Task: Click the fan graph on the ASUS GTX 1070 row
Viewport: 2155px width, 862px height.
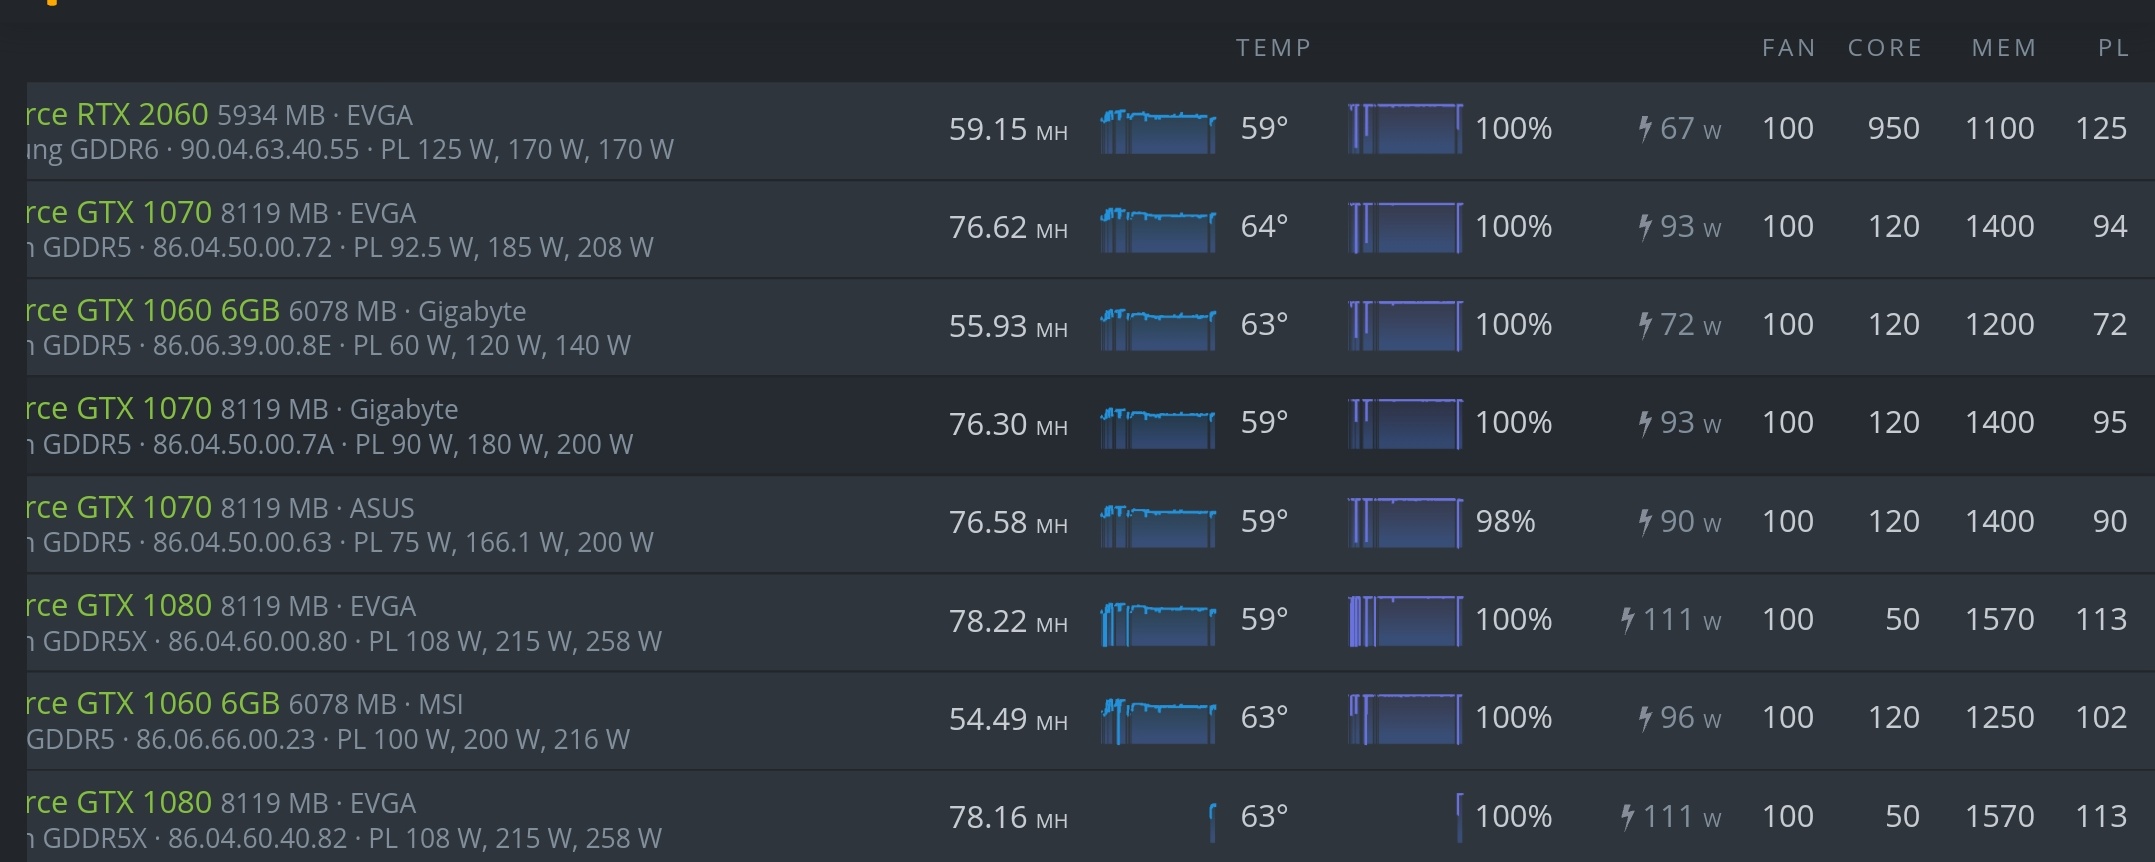Action: click(x=1405, y=522)
